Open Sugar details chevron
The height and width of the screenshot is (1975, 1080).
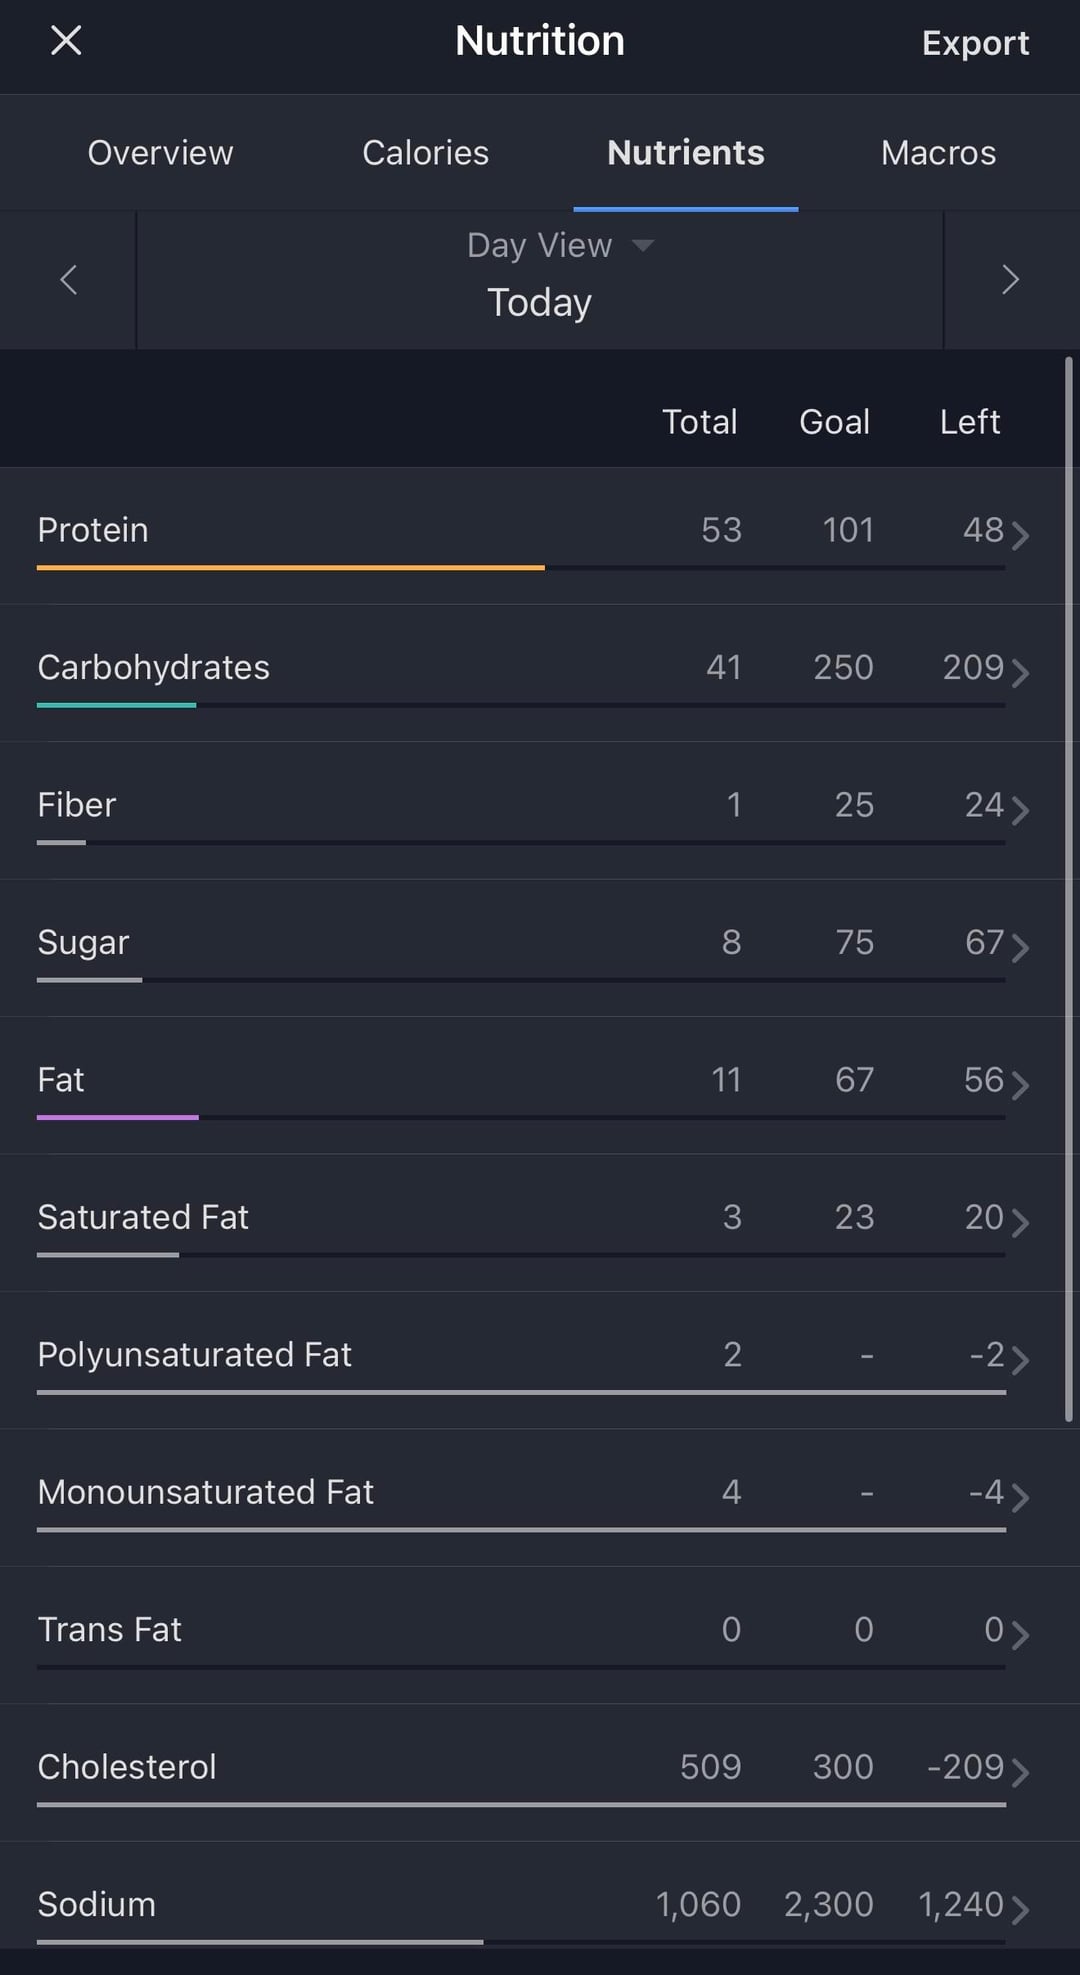pos(1020,947)
